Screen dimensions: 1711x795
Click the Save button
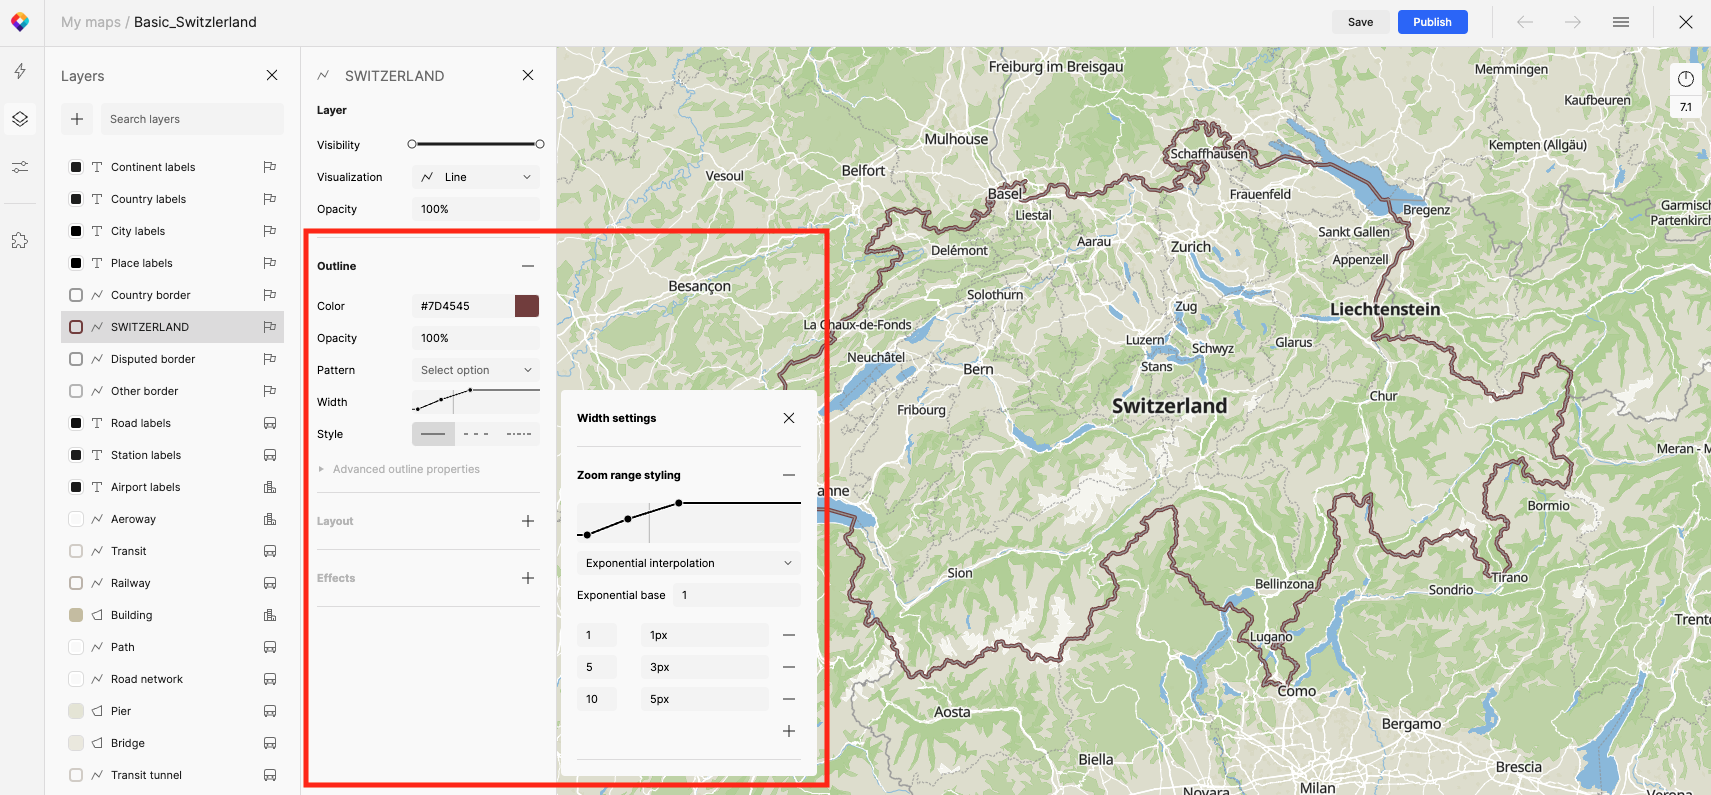(x=1360, y=22)
